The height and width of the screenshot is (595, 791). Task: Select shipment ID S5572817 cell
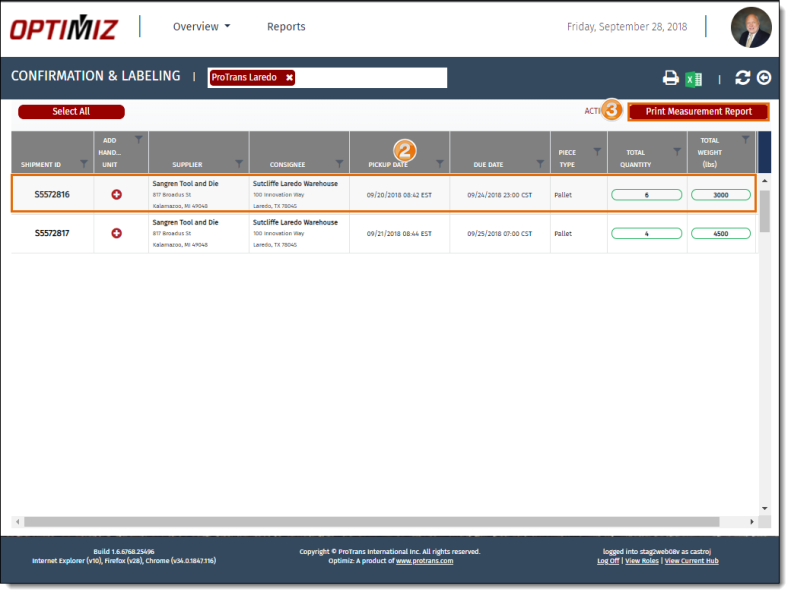coord(52,233)
